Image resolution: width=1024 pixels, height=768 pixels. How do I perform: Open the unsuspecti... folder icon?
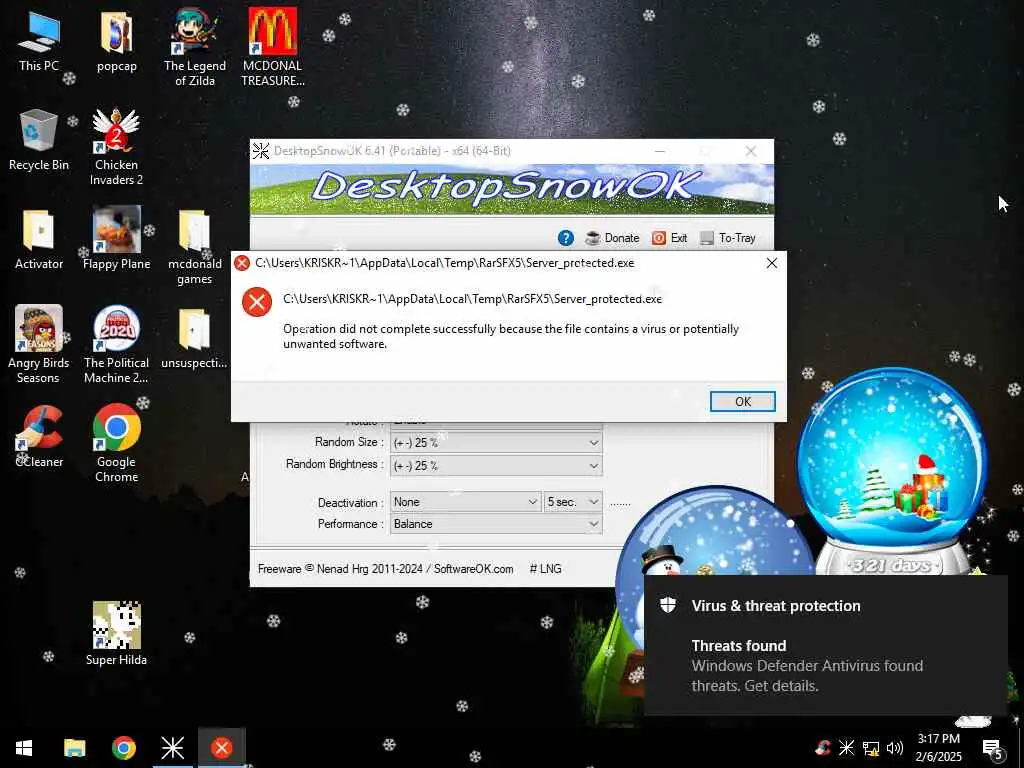tap(194, 338)
